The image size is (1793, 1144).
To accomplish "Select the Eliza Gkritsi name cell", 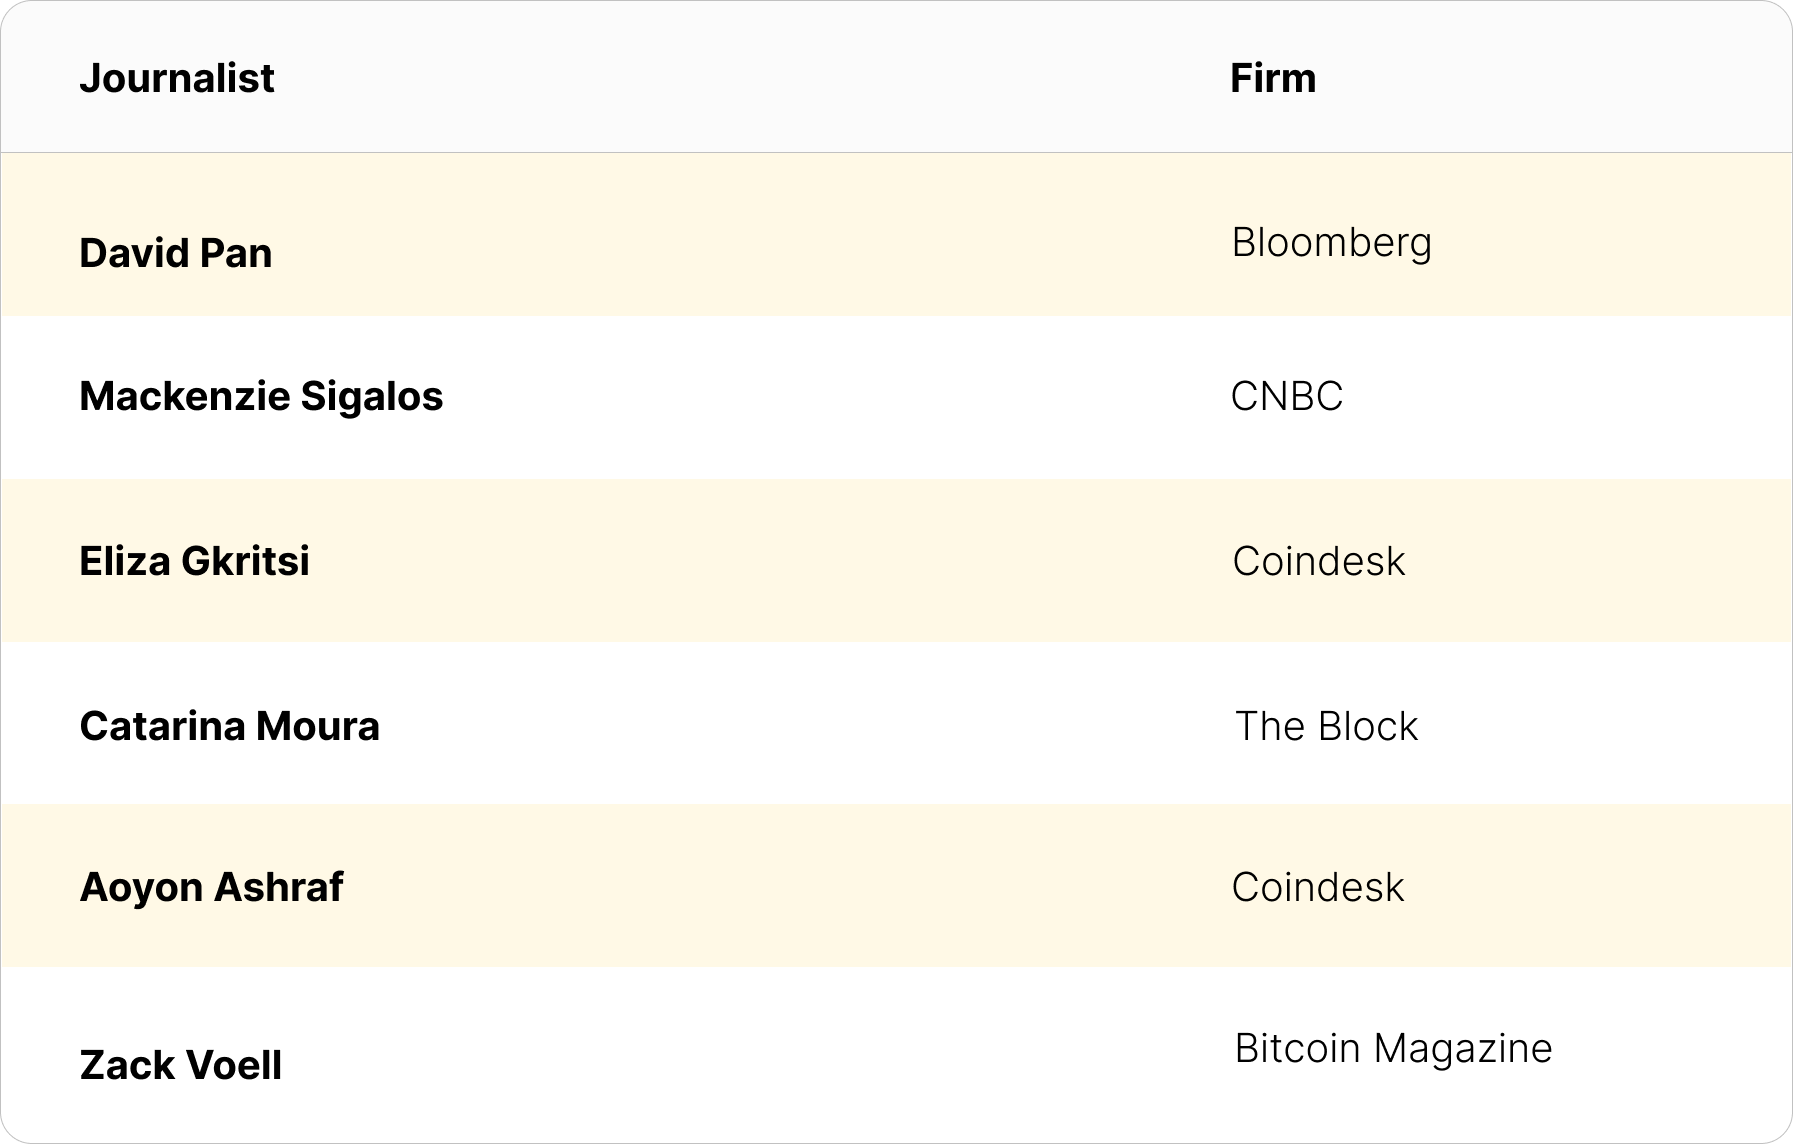I will tap(195, 561).
